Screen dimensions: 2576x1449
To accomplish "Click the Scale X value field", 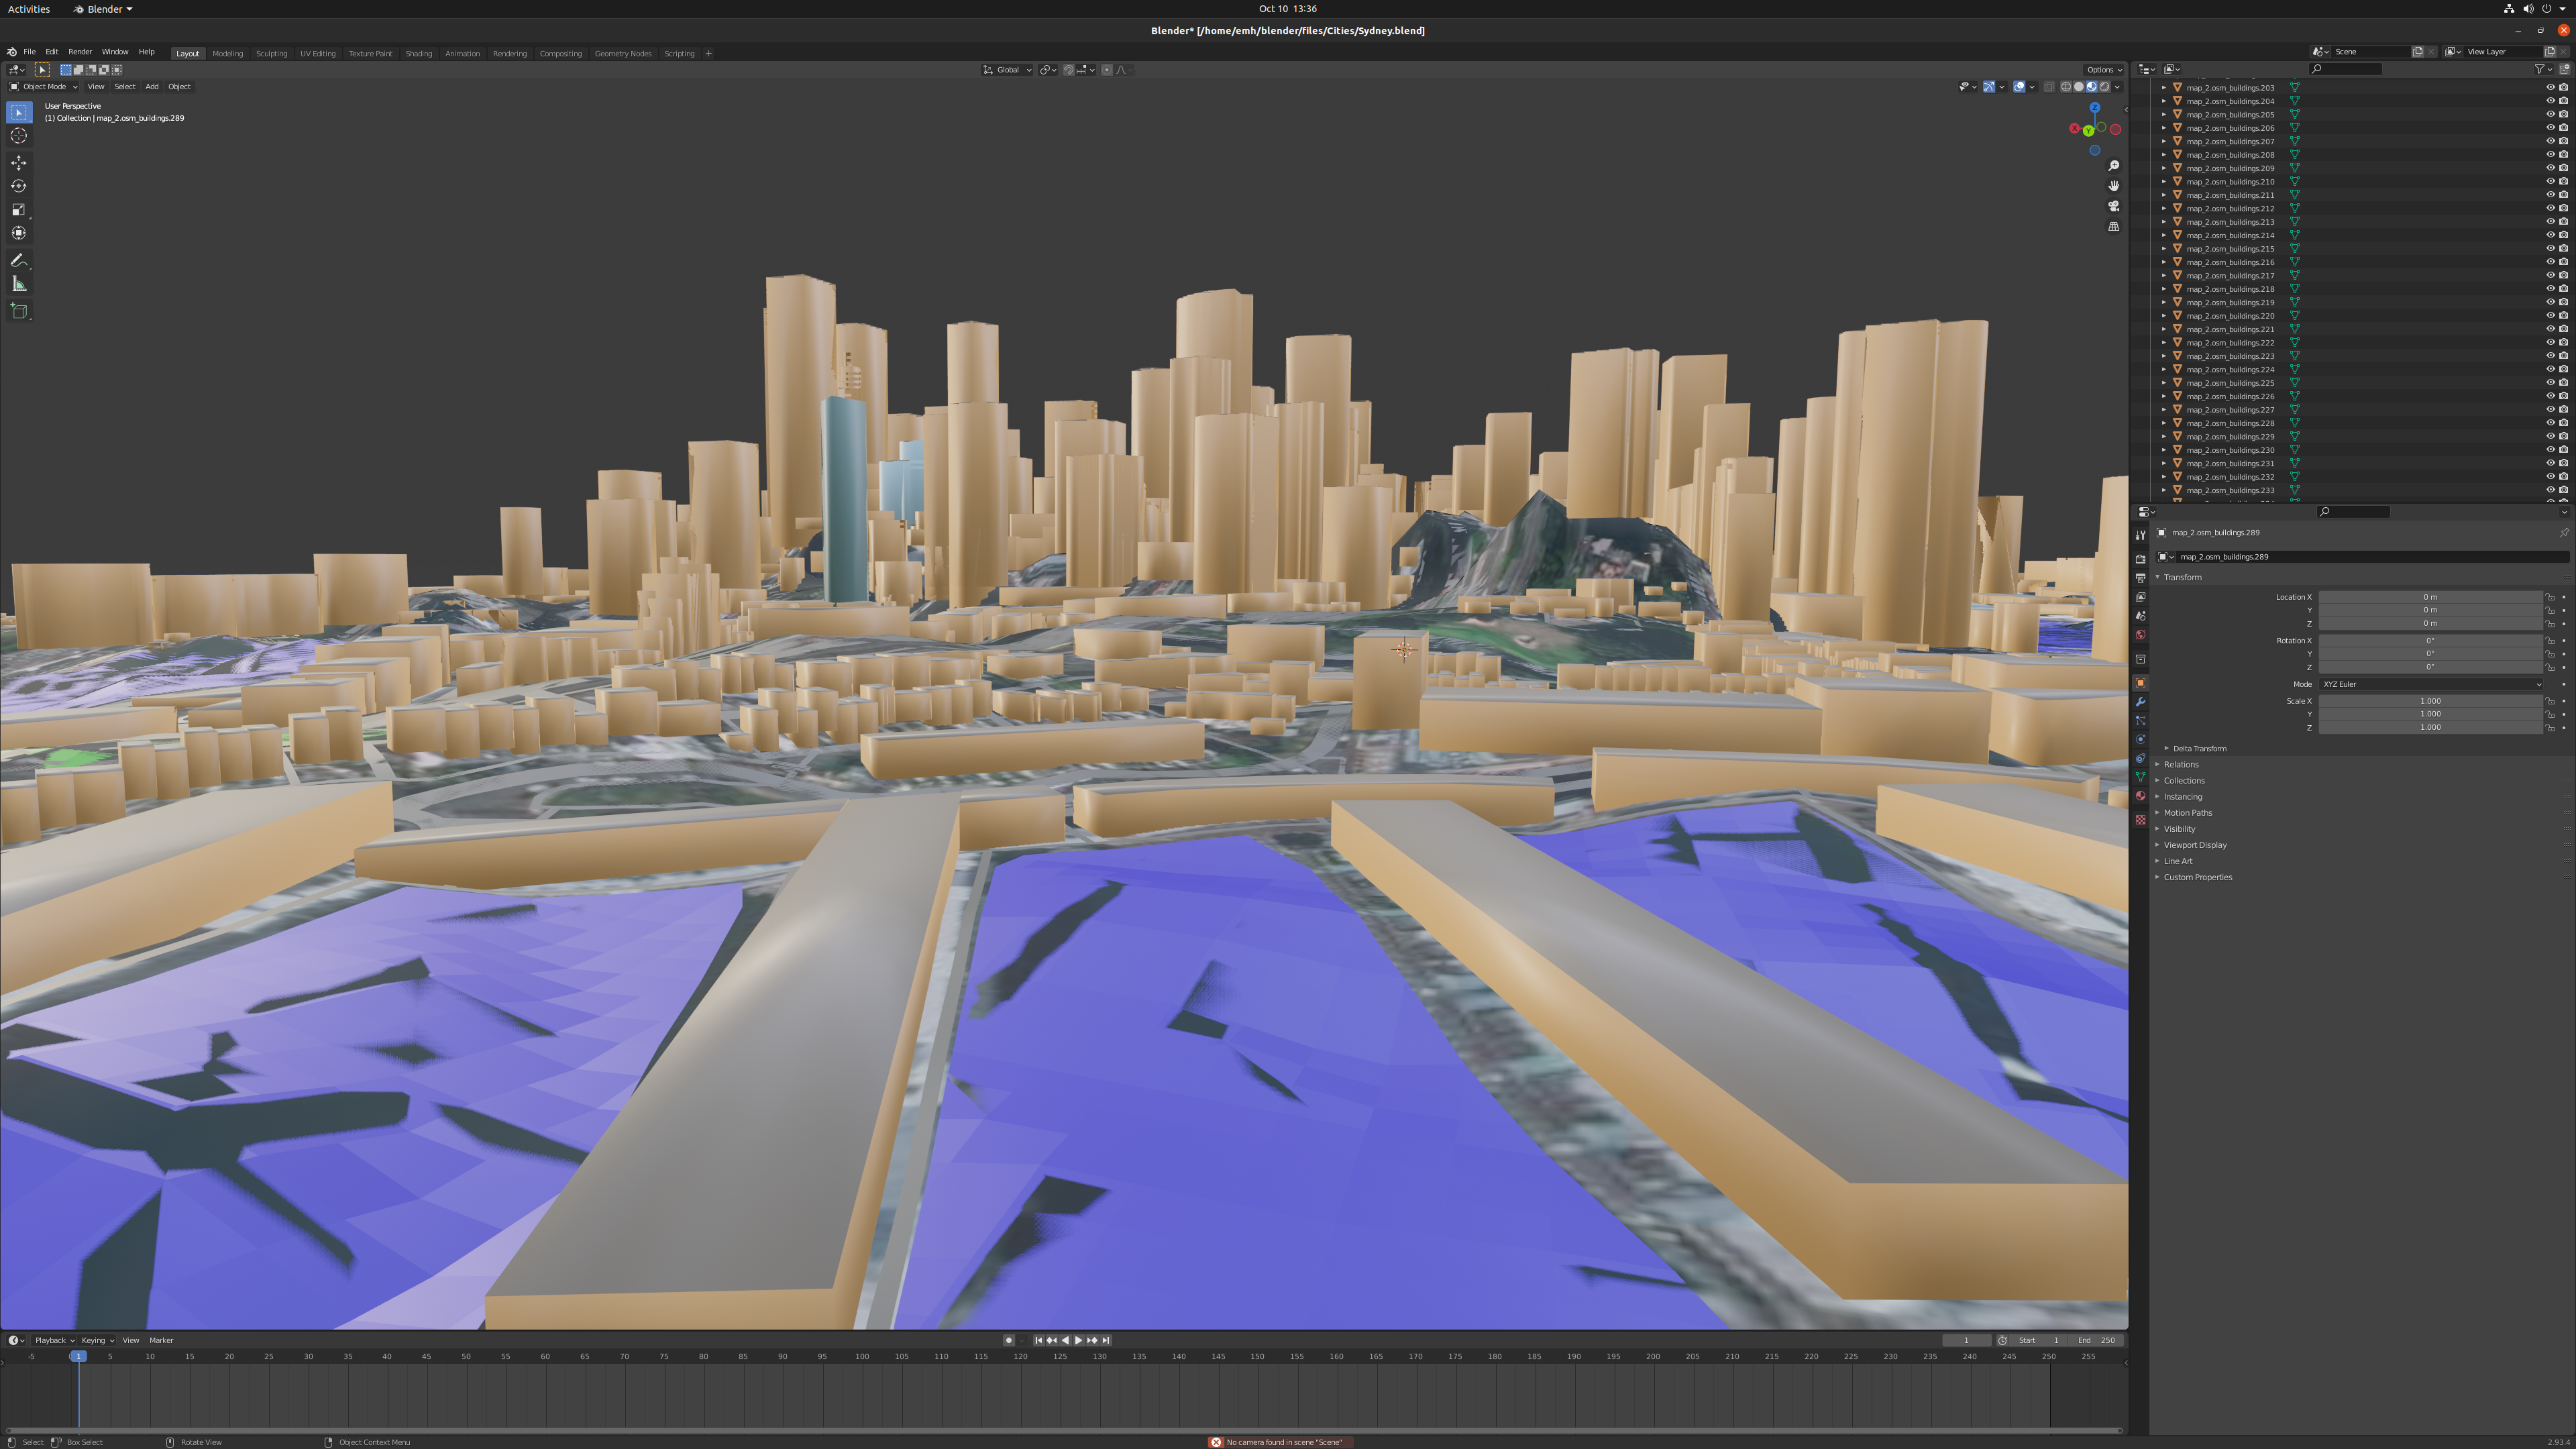I will 2430,701.
